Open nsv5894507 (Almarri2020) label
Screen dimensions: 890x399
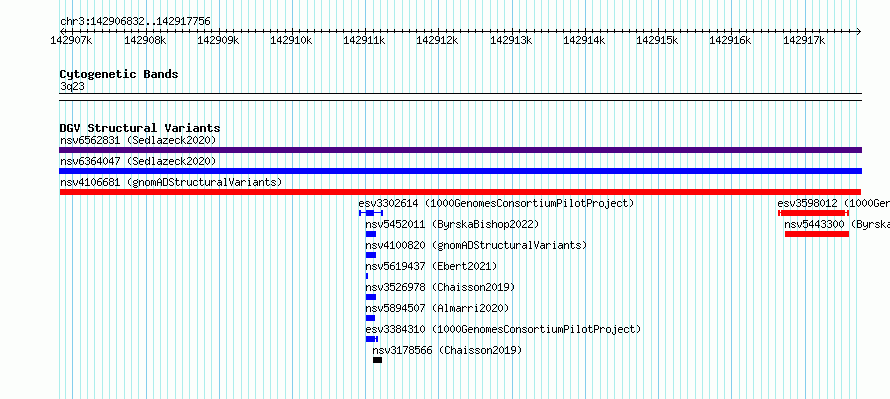point(437,308)
